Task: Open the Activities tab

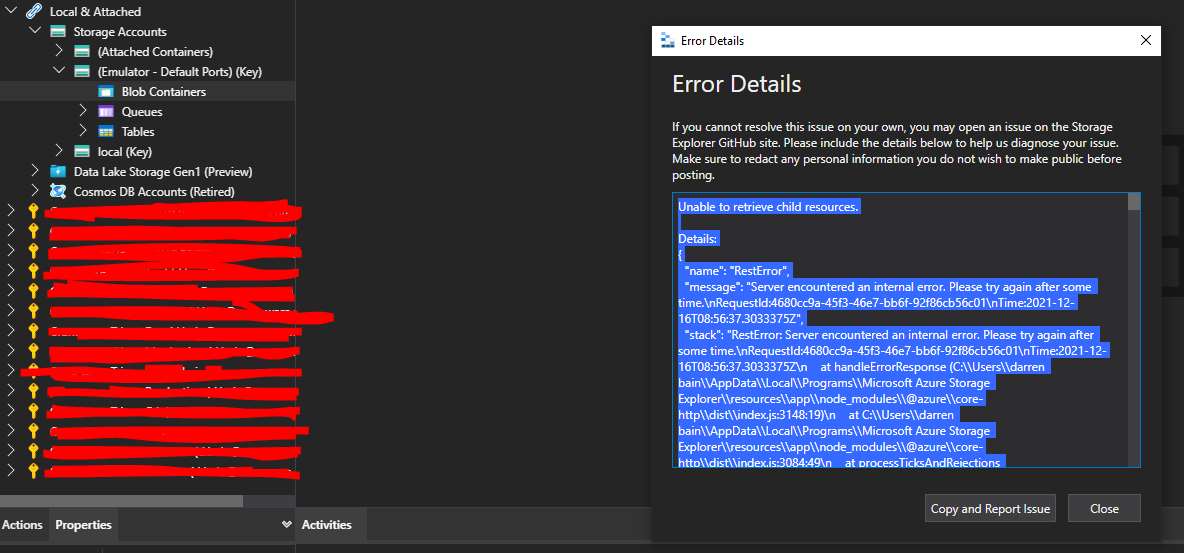Action: pos(327,524)
